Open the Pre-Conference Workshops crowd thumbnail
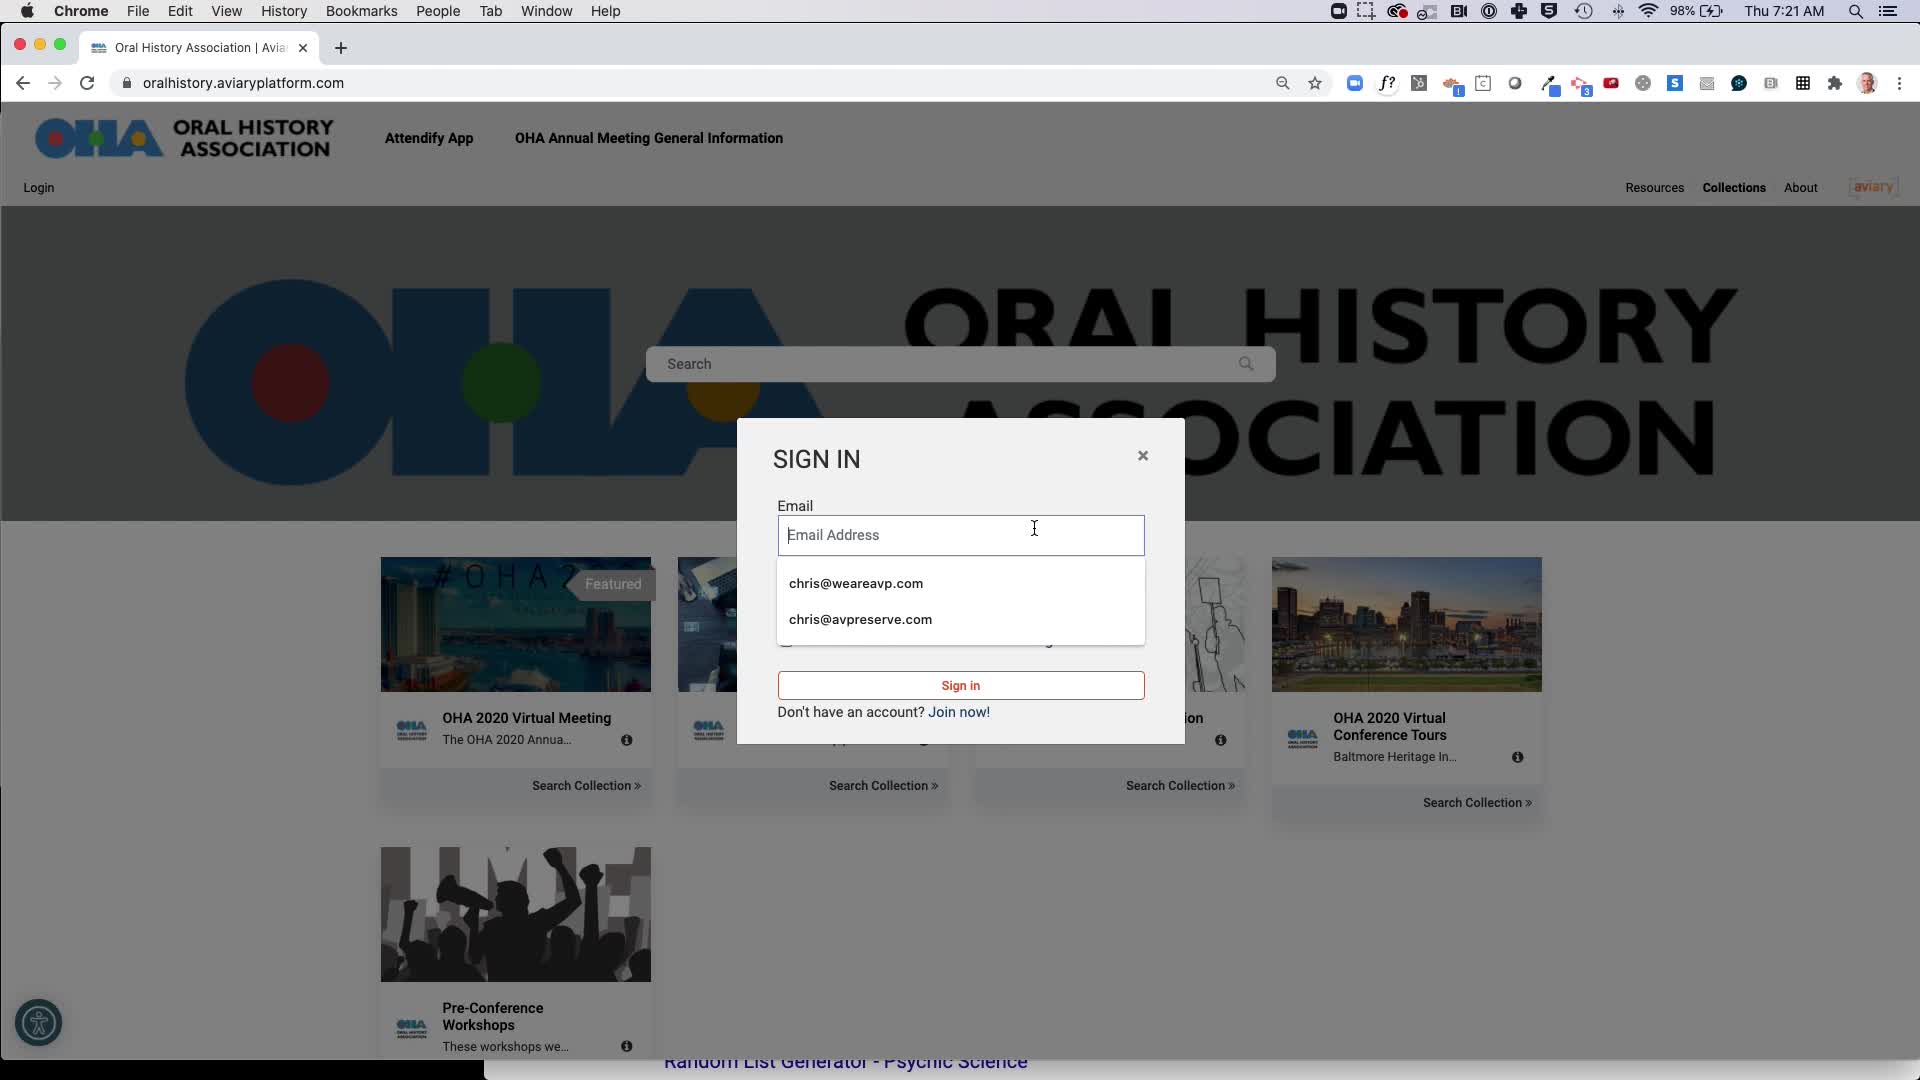This screenshot has height=1080, width=1920. [x=515, y=914]
